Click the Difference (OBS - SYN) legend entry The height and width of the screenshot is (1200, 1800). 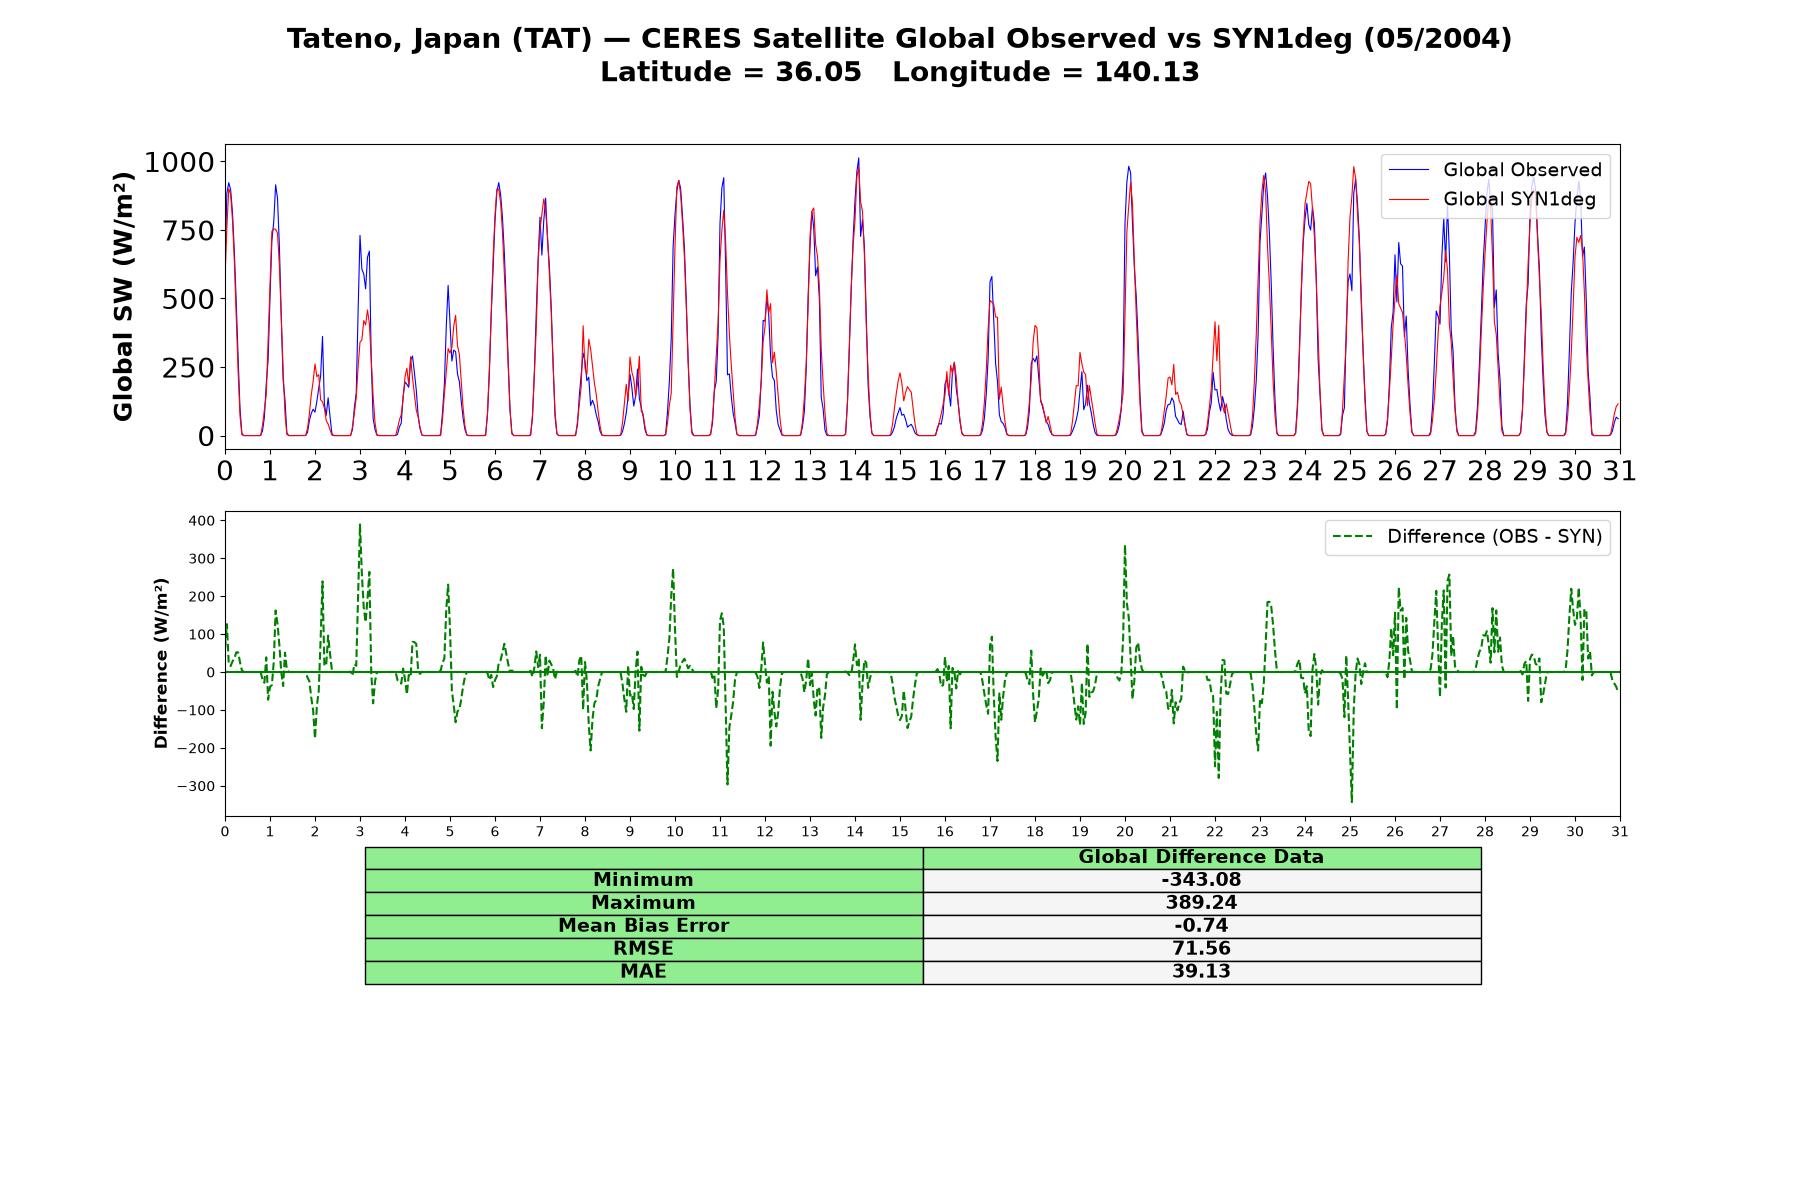(1468, 537)
